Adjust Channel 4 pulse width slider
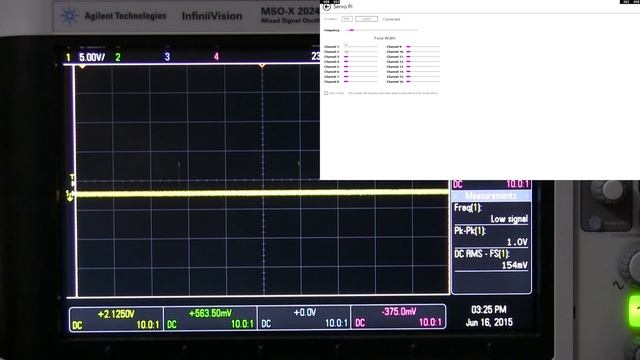 pos(361,62)
